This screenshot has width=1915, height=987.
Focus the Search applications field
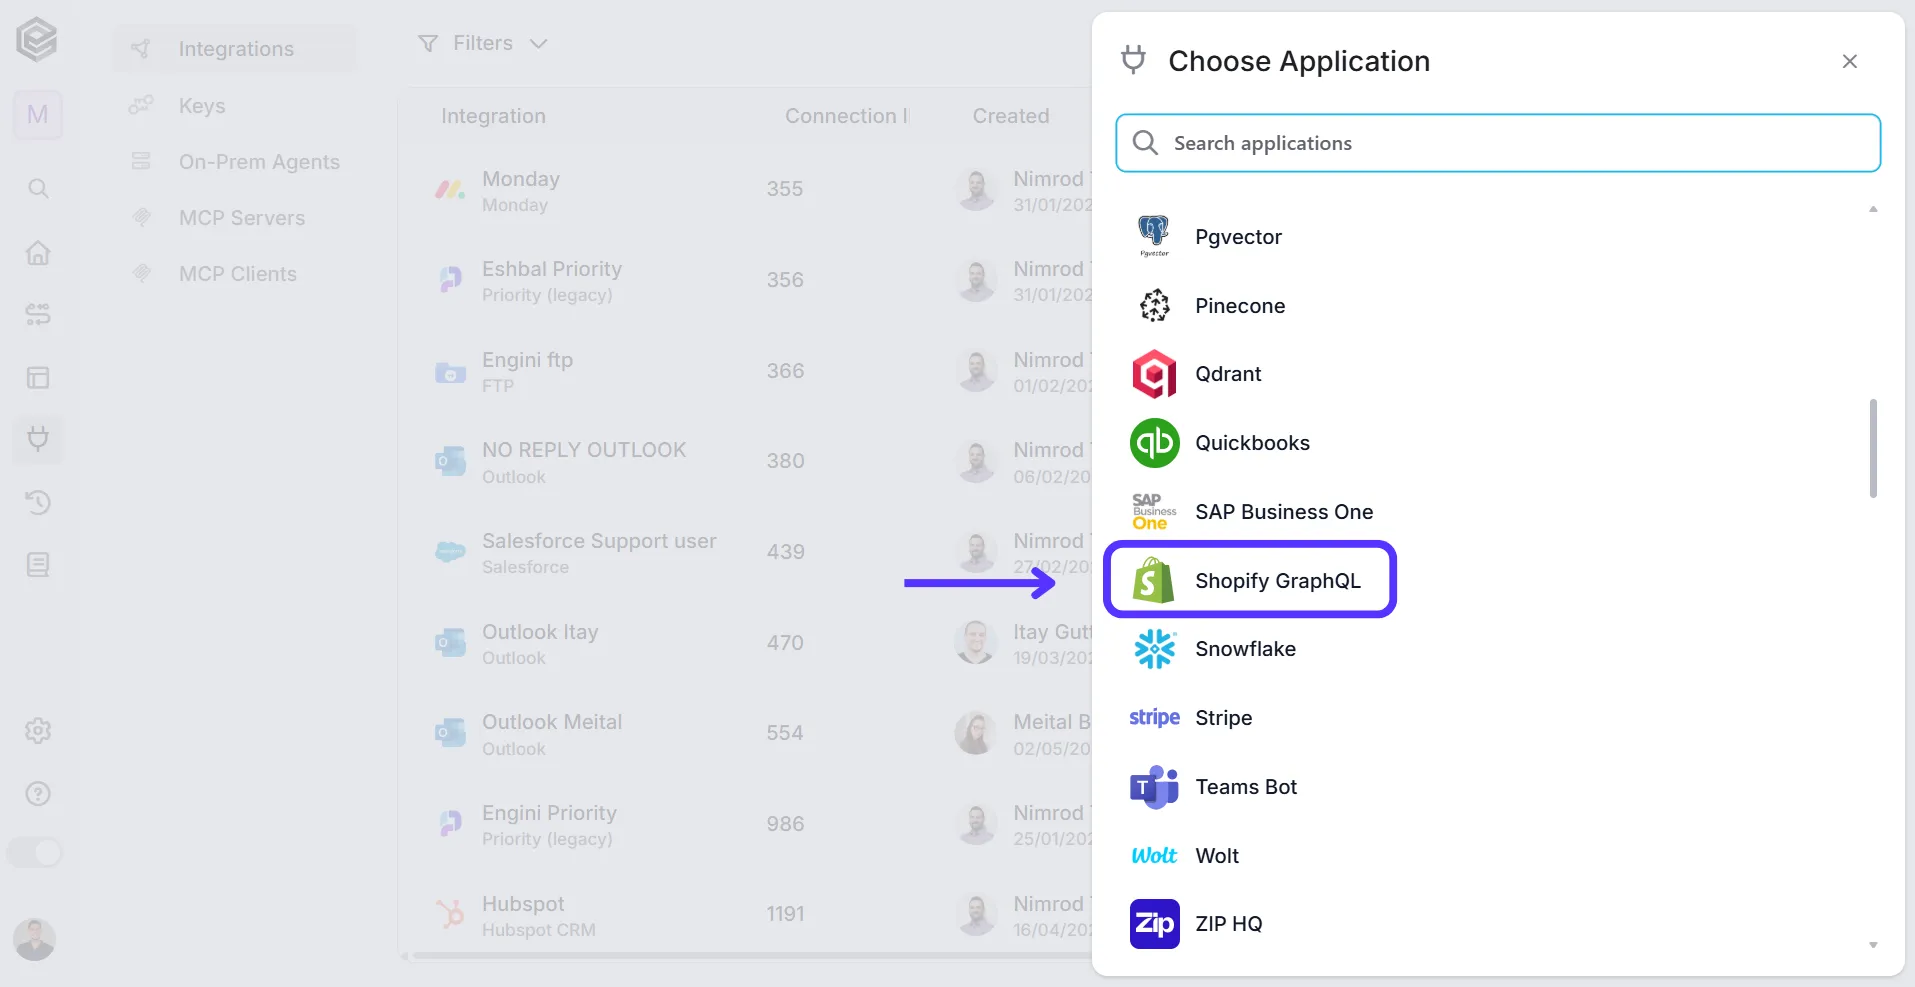point(1497,143)
